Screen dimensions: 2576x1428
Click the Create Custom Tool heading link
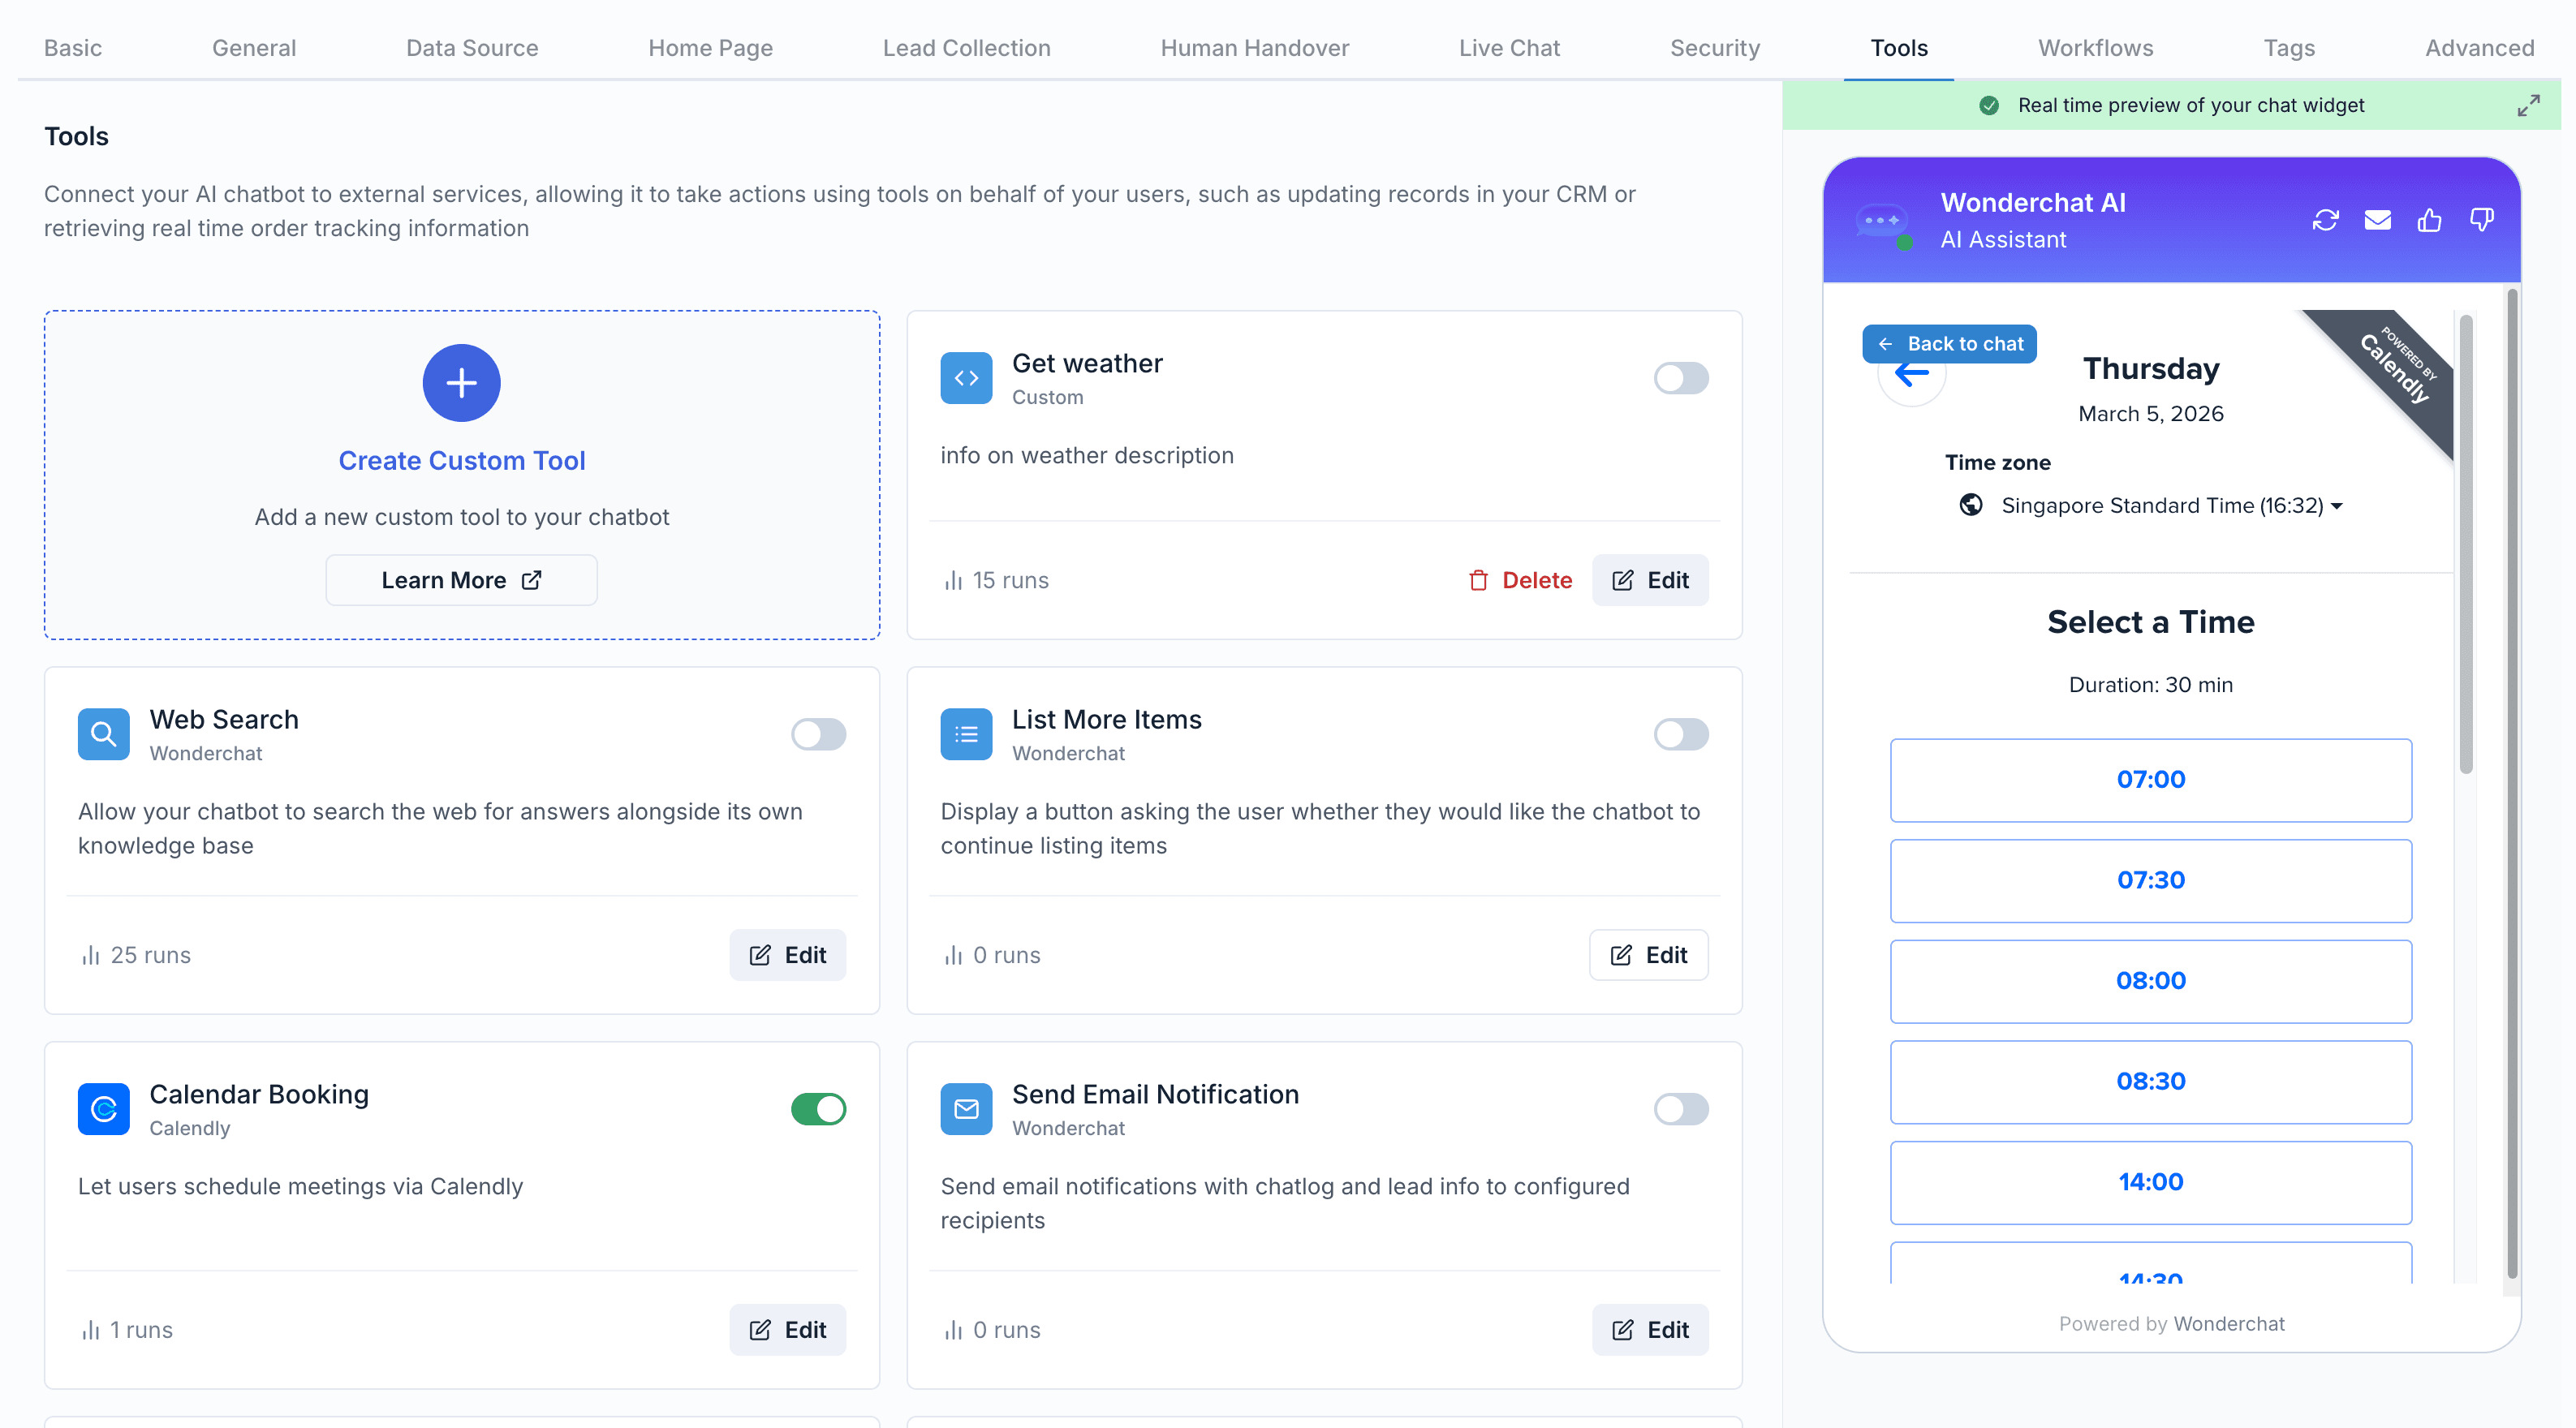point(461,461)
